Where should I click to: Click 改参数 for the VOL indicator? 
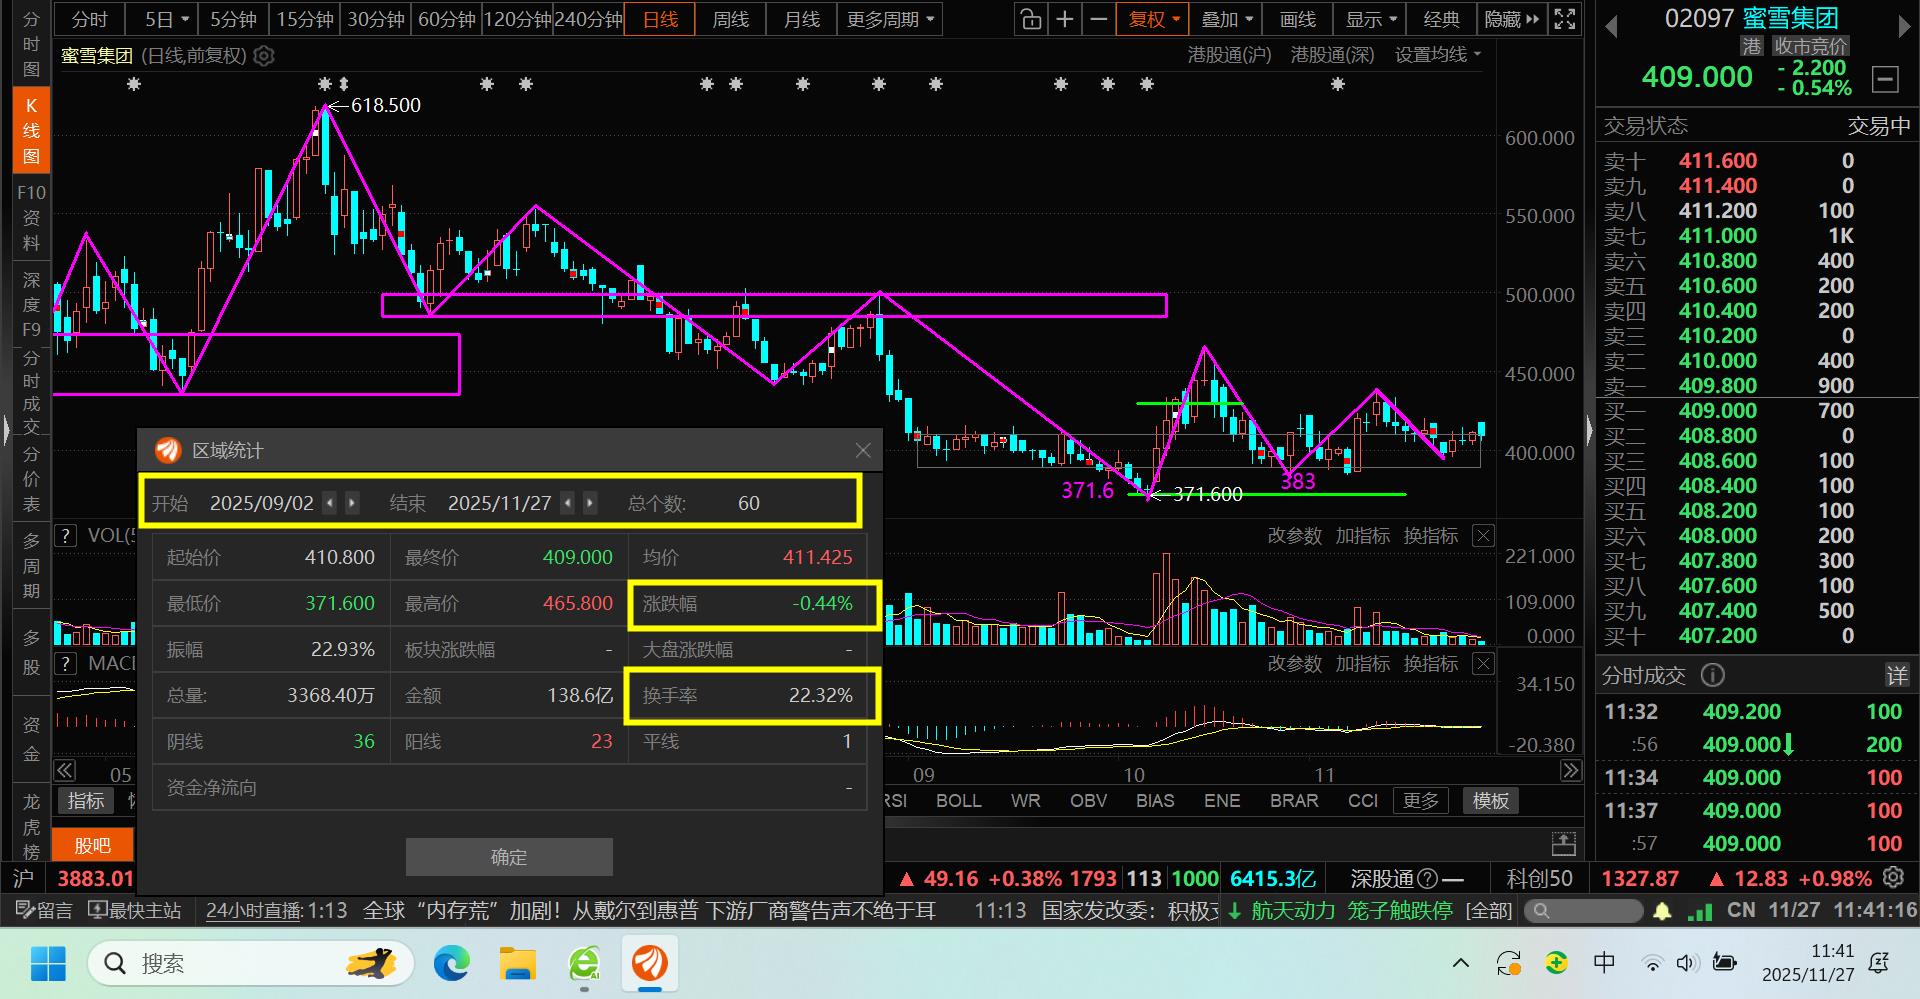click(x=1295, y=536)
